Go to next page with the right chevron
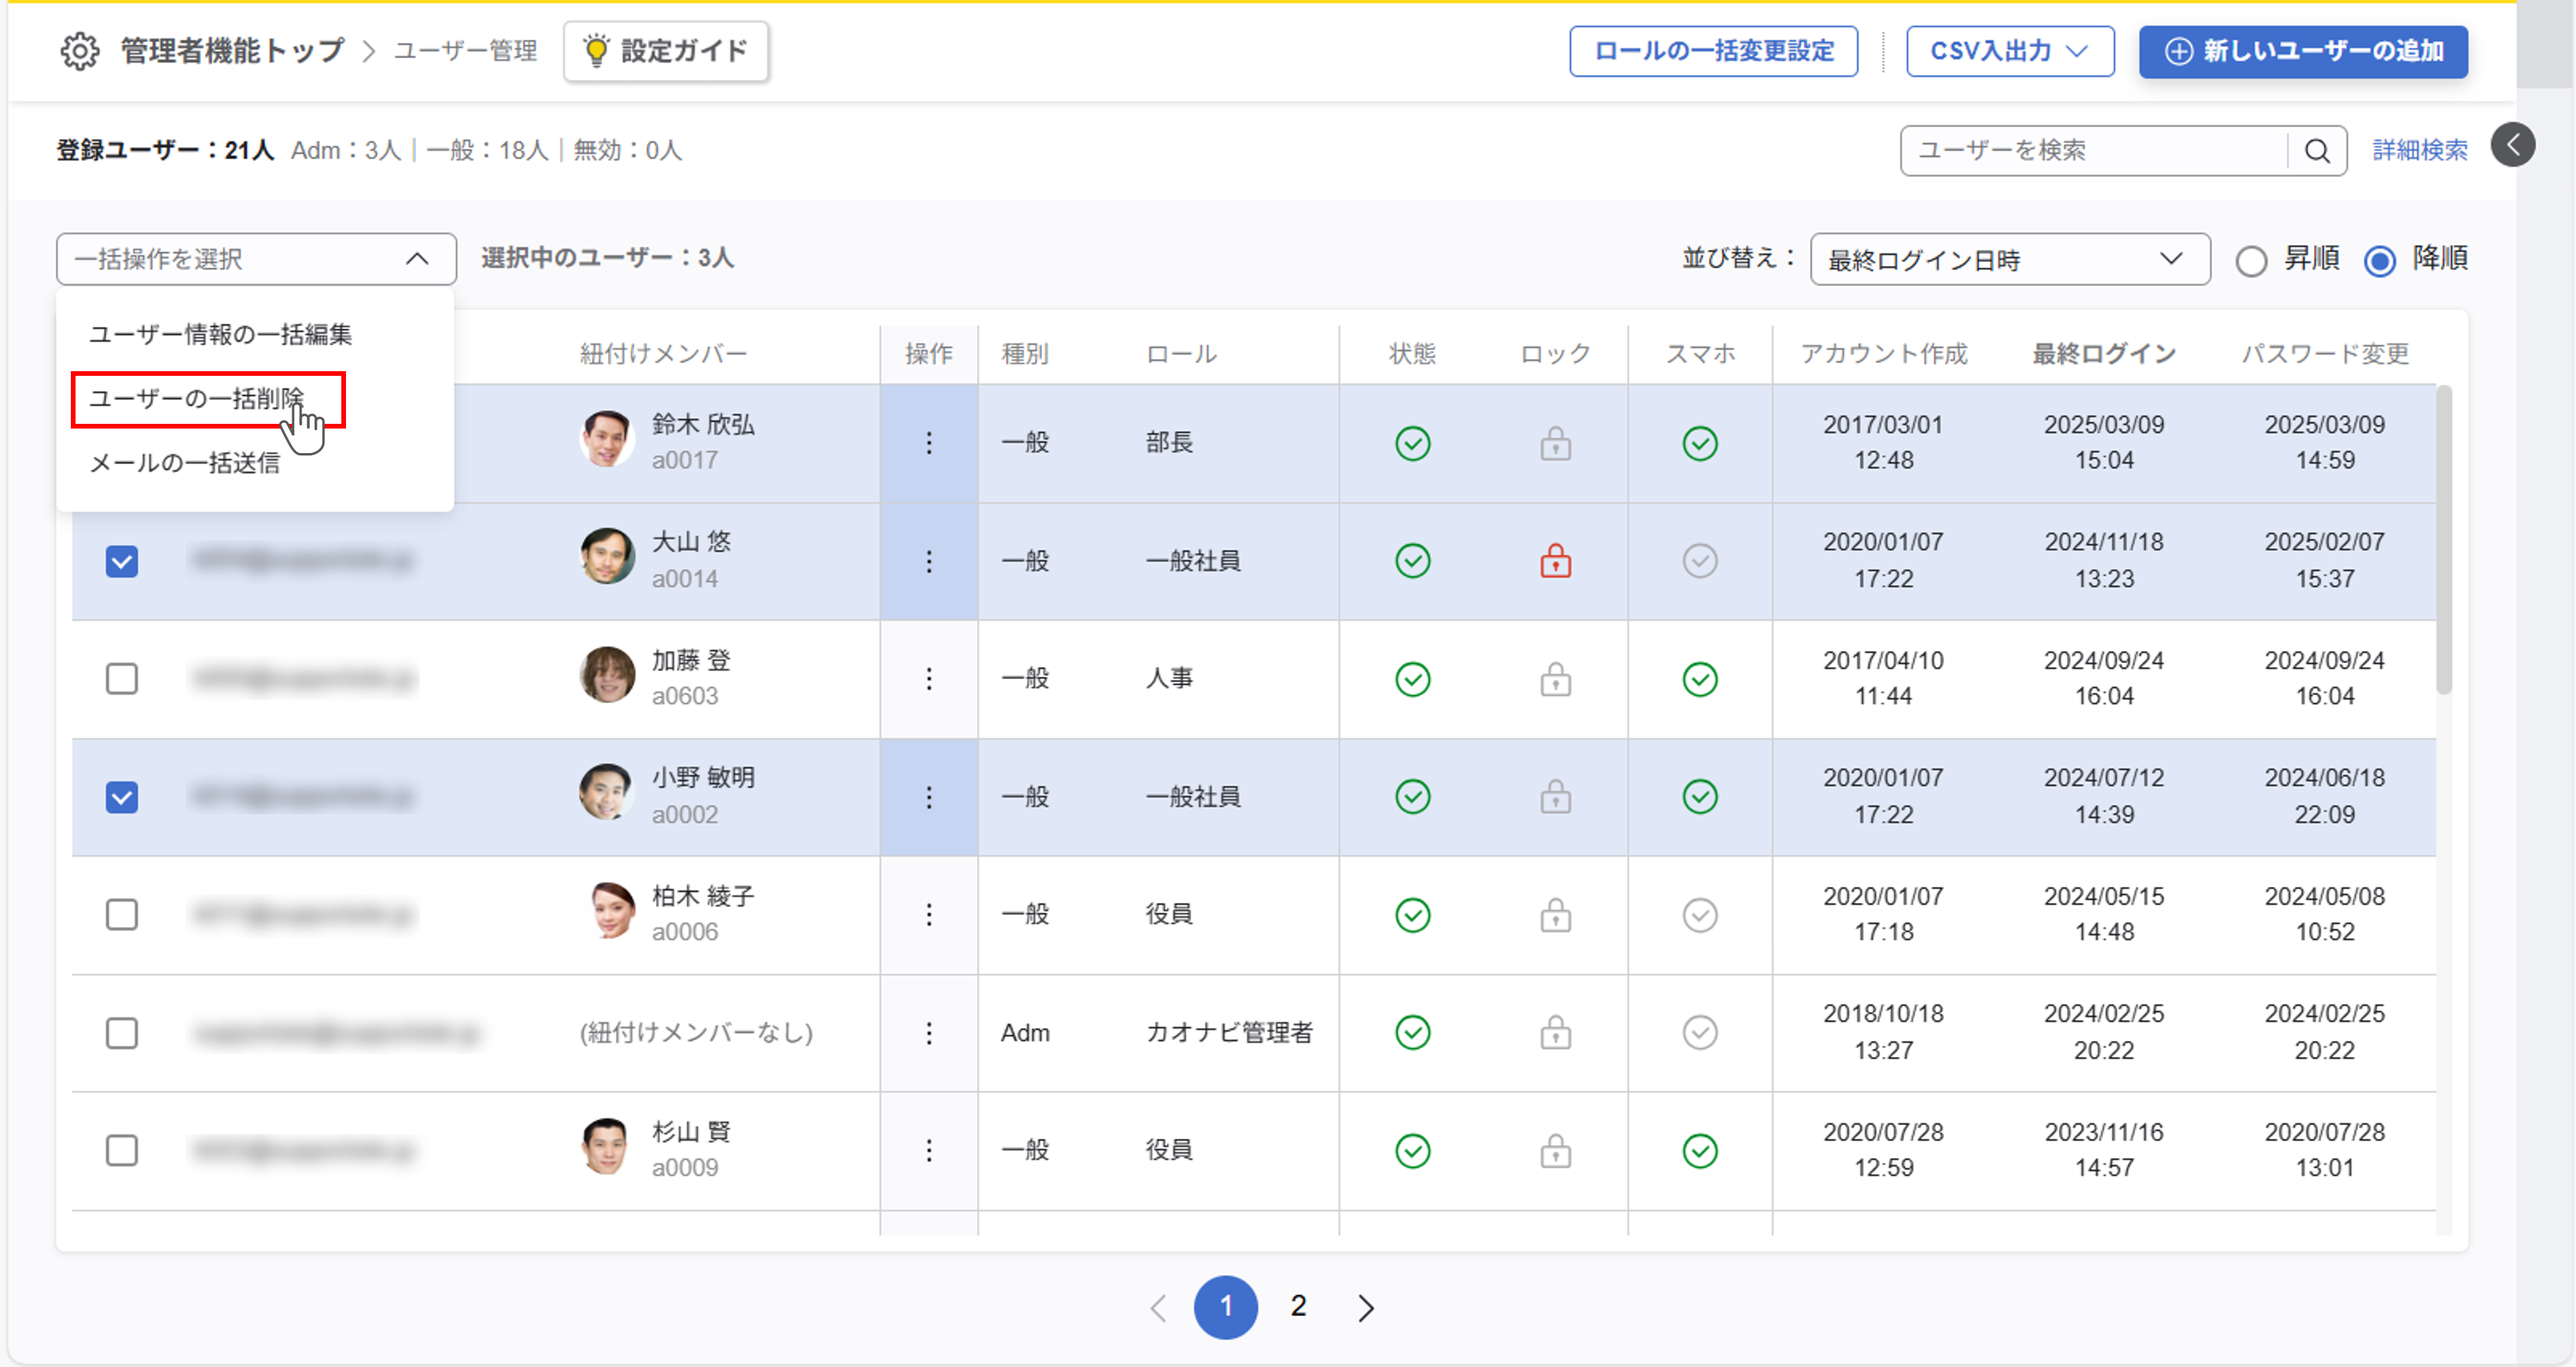The width and height of the screenshot is (2576, 1367). 1366,1307
